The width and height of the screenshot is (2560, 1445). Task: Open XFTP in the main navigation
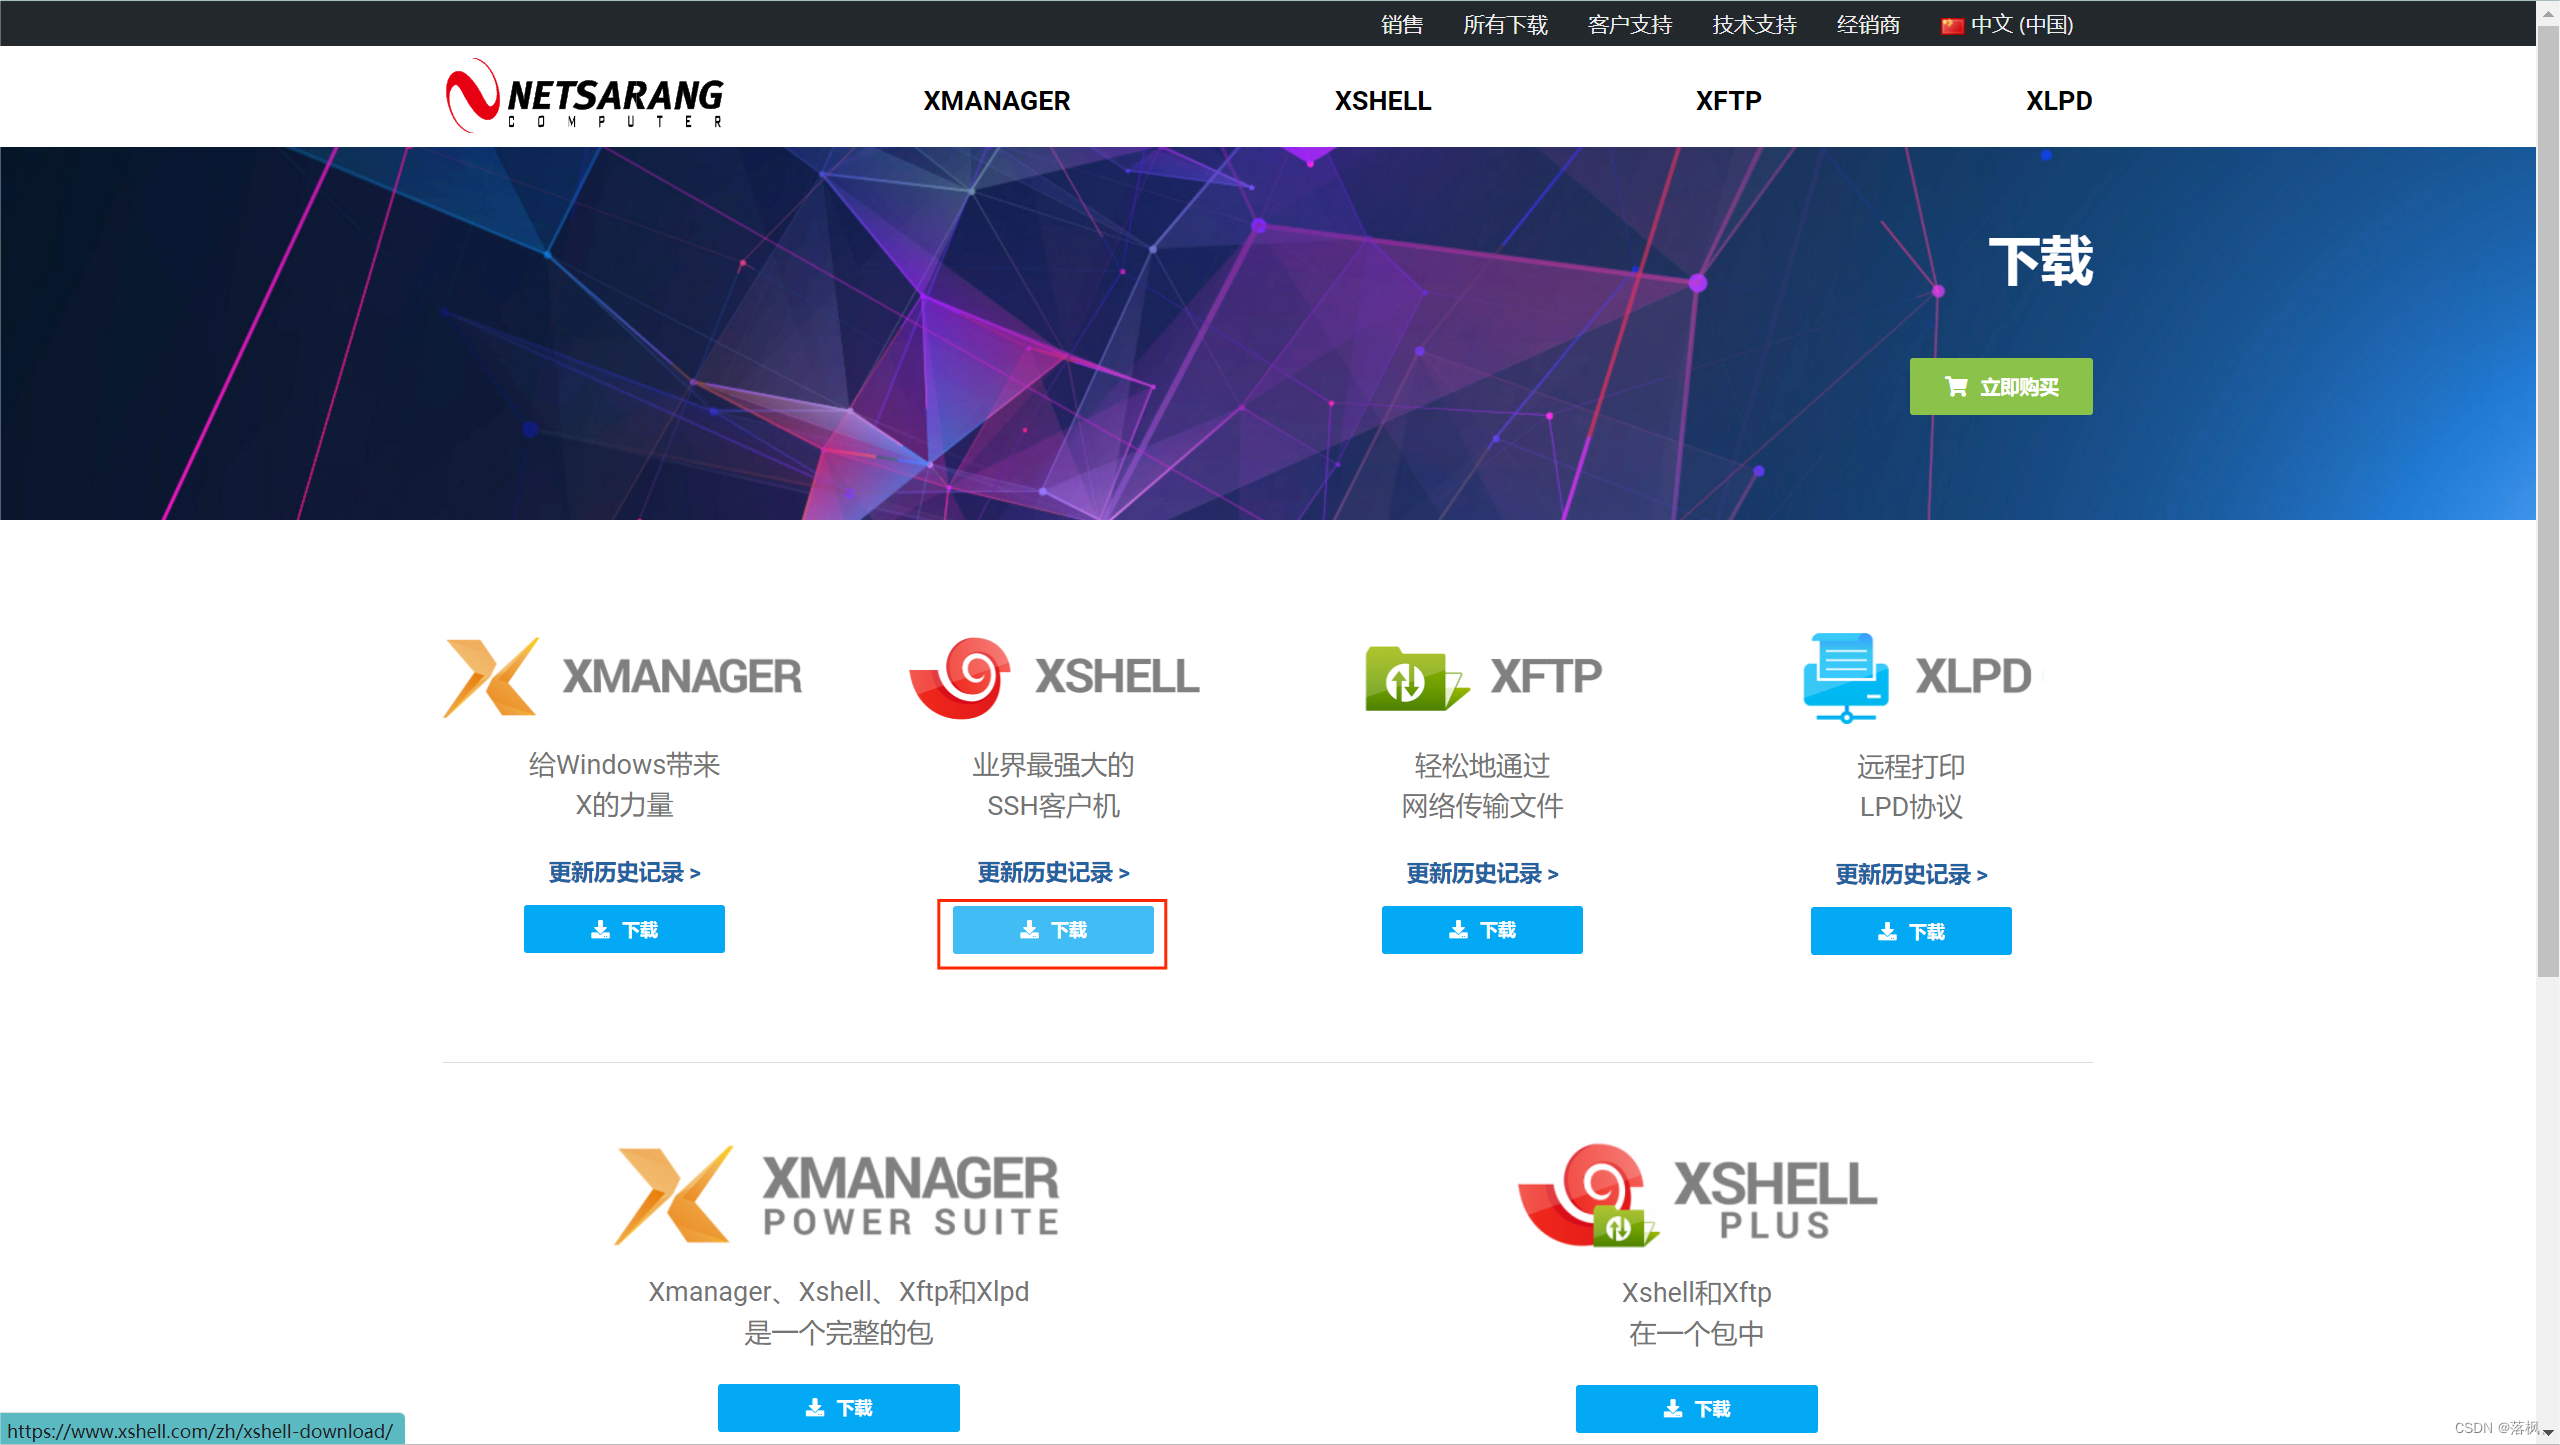coord(1728,101)
